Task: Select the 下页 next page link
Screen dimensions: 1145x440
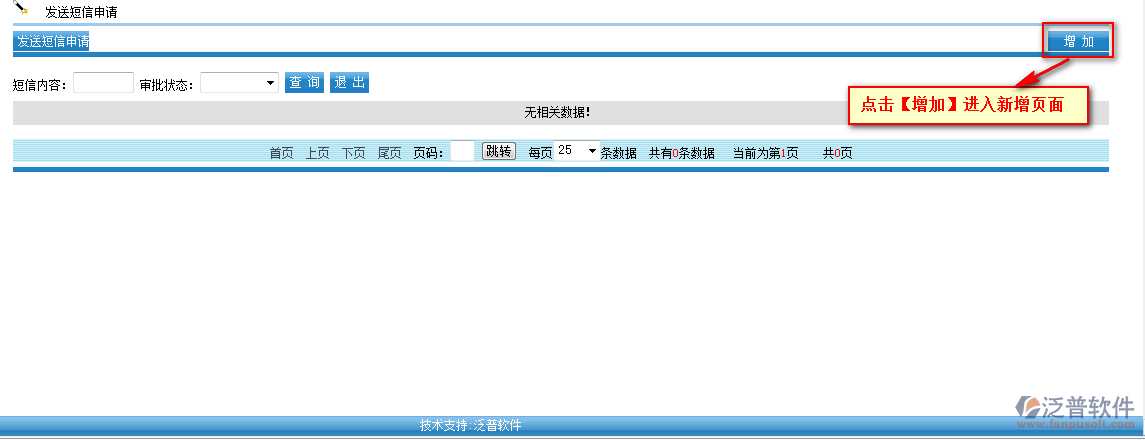Action: click(353, 153)
